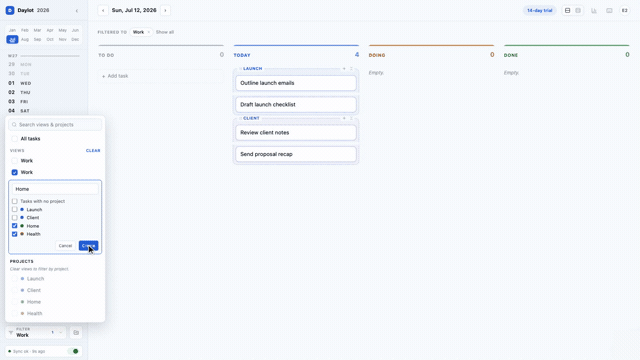Click the Daylot app logo
The height and width of the screenshot is (360, 640).
[x=10, y=10]
